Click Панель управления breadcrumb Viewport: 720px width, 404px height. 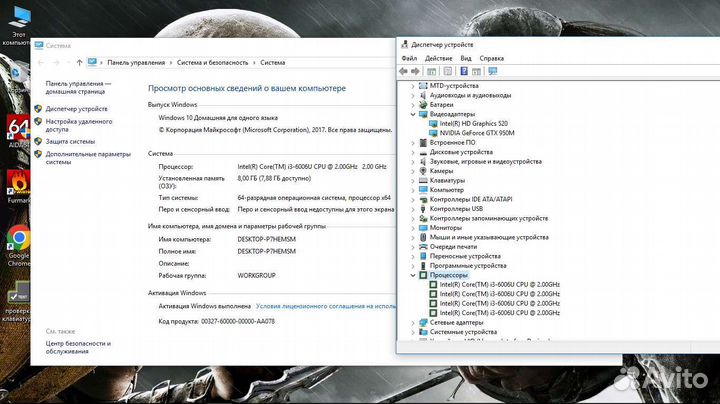click(136, 62)
